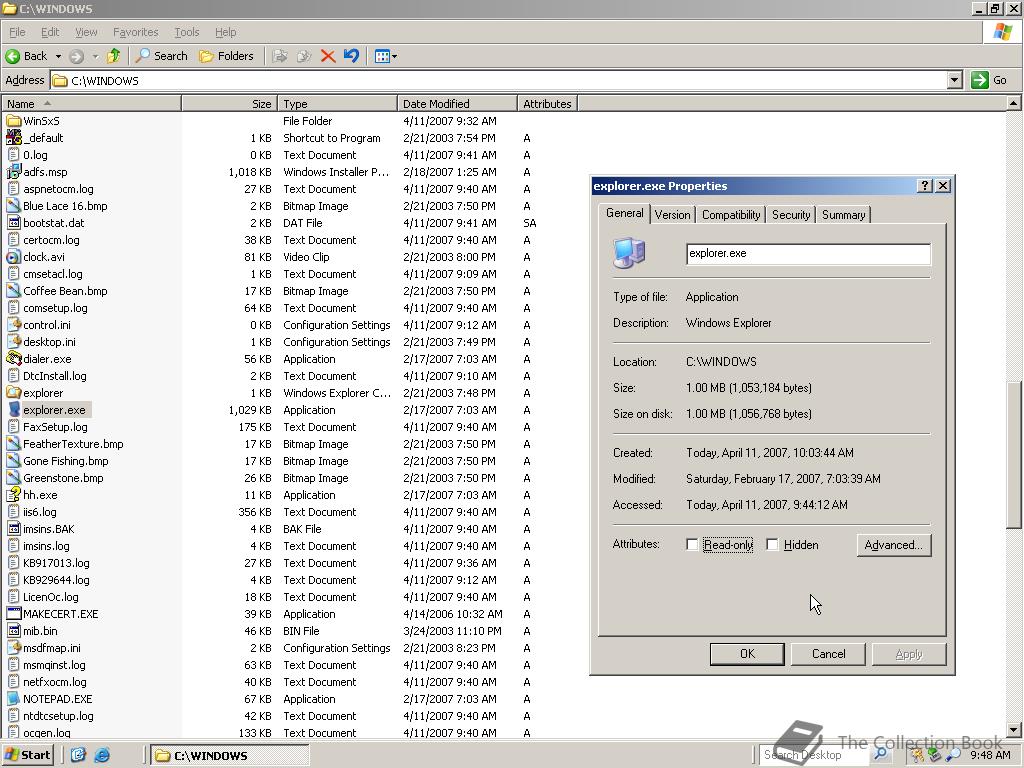
Task: Select the clock.avi video icon
Action: coord(13,257)
